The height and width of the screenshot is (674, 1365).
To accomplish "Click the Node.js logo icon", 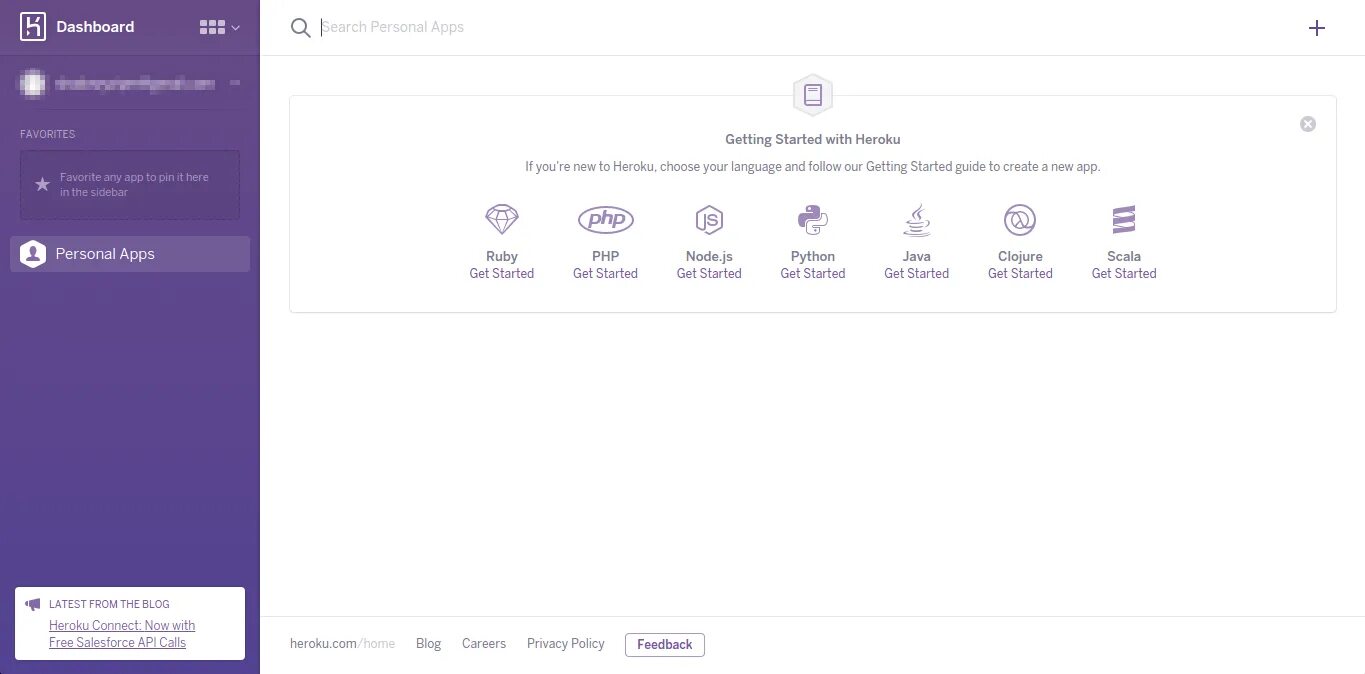I will click(x=709, y=219).
